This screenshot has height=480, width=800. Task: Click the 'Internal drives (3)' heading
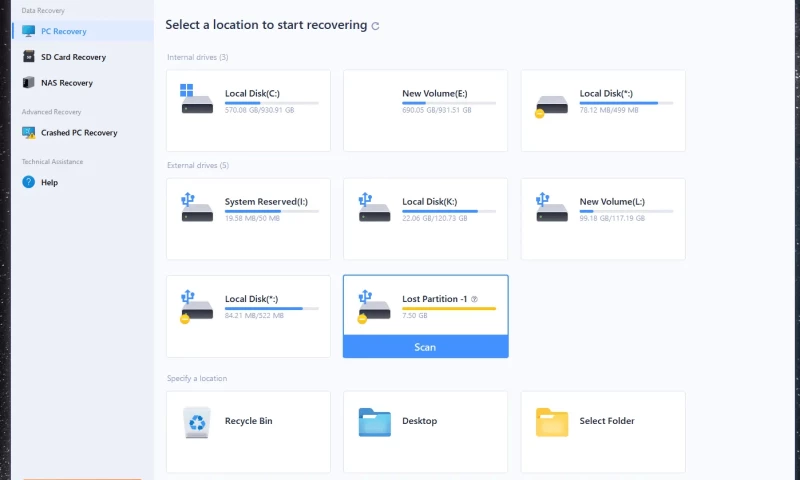(x=198, y=57)
